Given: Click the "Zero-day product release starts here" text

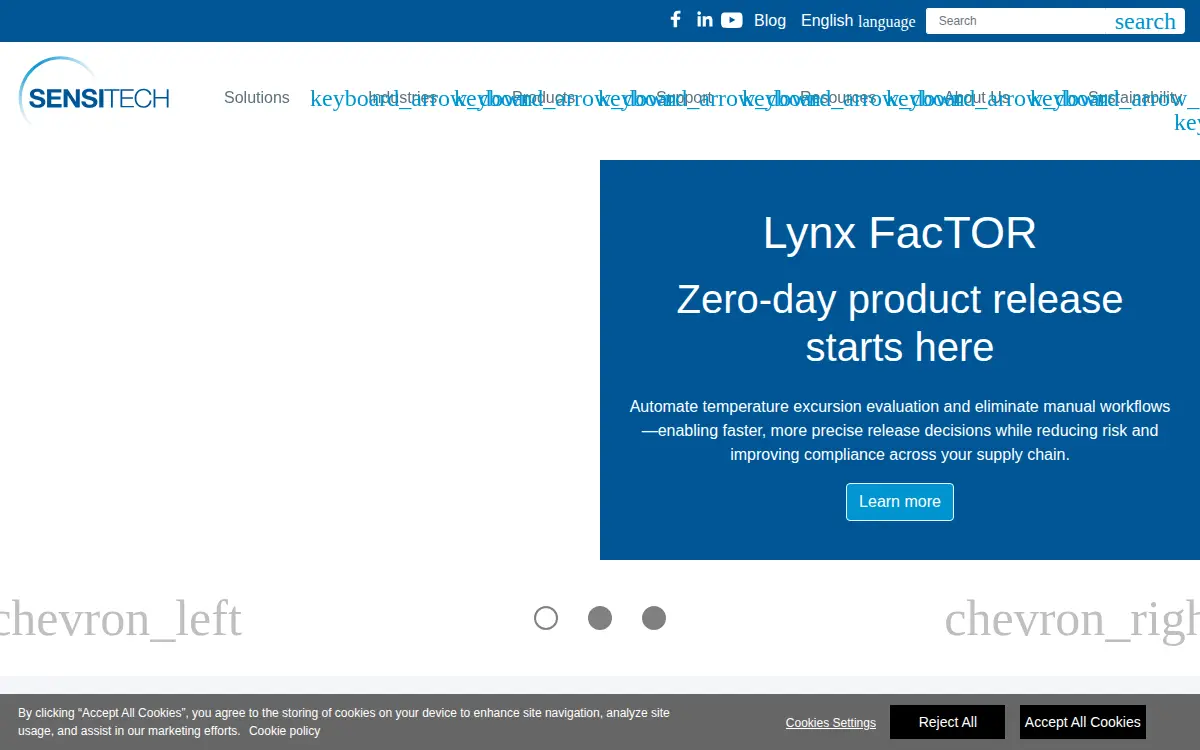Looking at the screenshot, I should pos(900,323).
